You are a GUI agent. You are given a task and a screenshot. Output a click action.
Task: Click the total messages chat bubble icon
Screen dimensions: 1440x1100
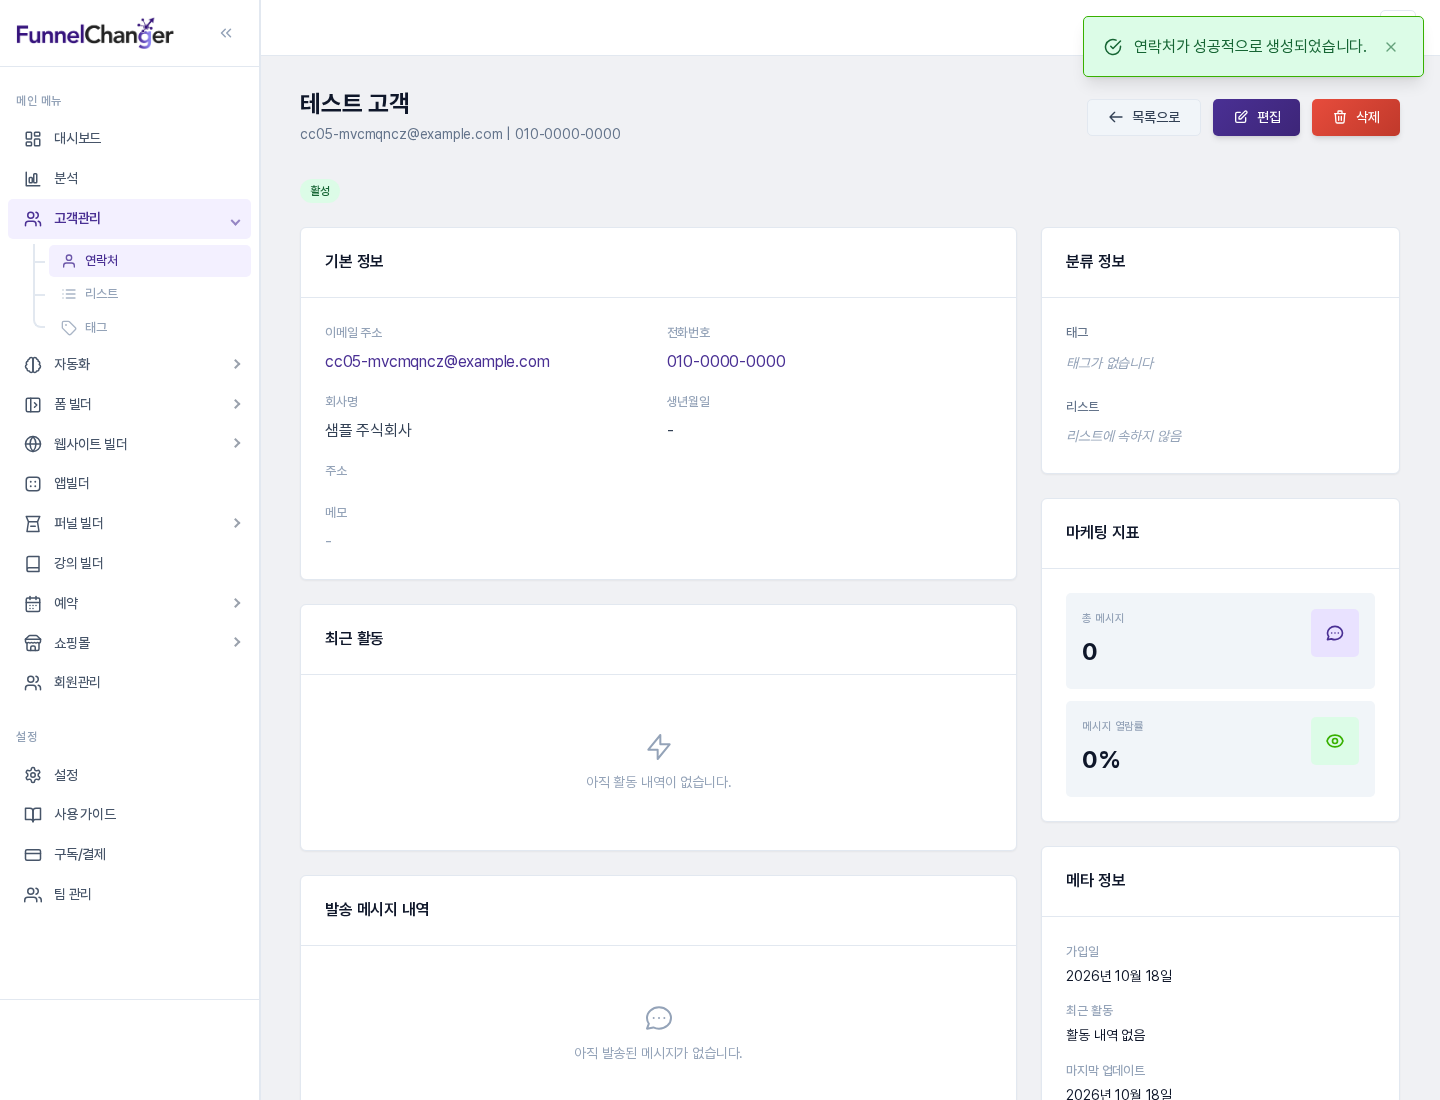point(1335,633)
